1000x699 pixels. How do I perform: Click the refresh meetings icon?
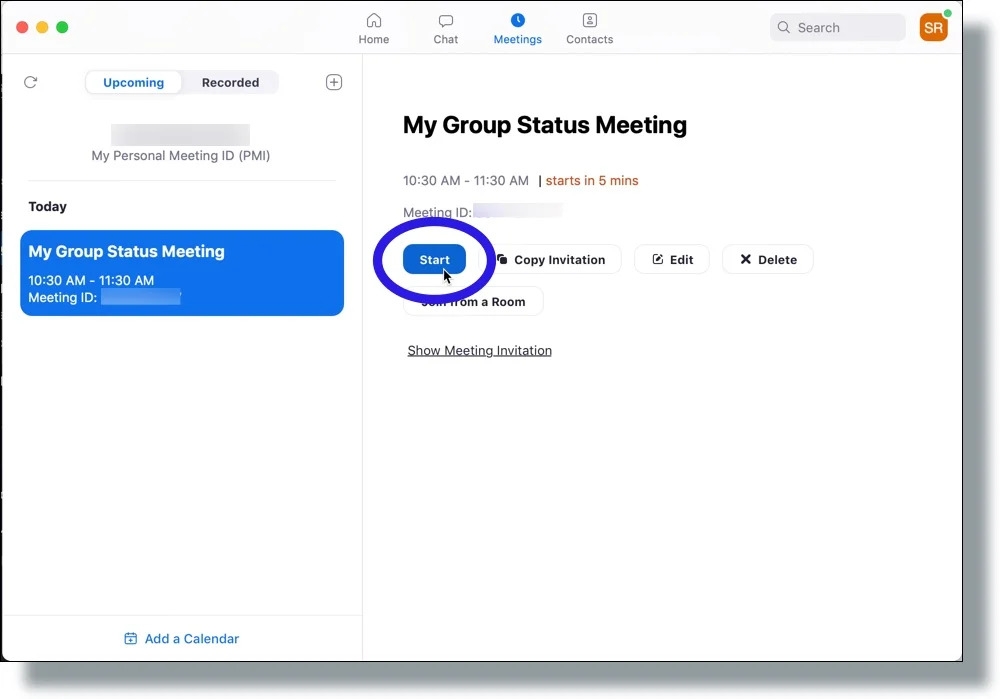[31, 82]
